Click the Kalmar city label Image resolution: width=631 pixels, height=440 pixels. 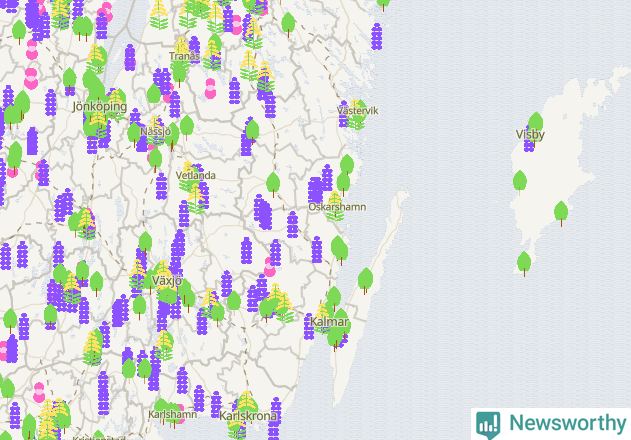pos(329,322)
